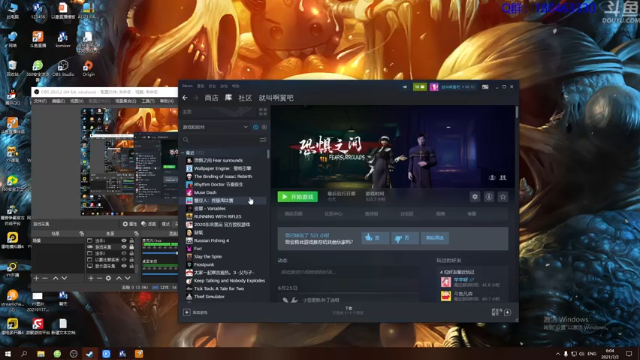
Task: Mark the game as favorite with star
Action: 503,197
